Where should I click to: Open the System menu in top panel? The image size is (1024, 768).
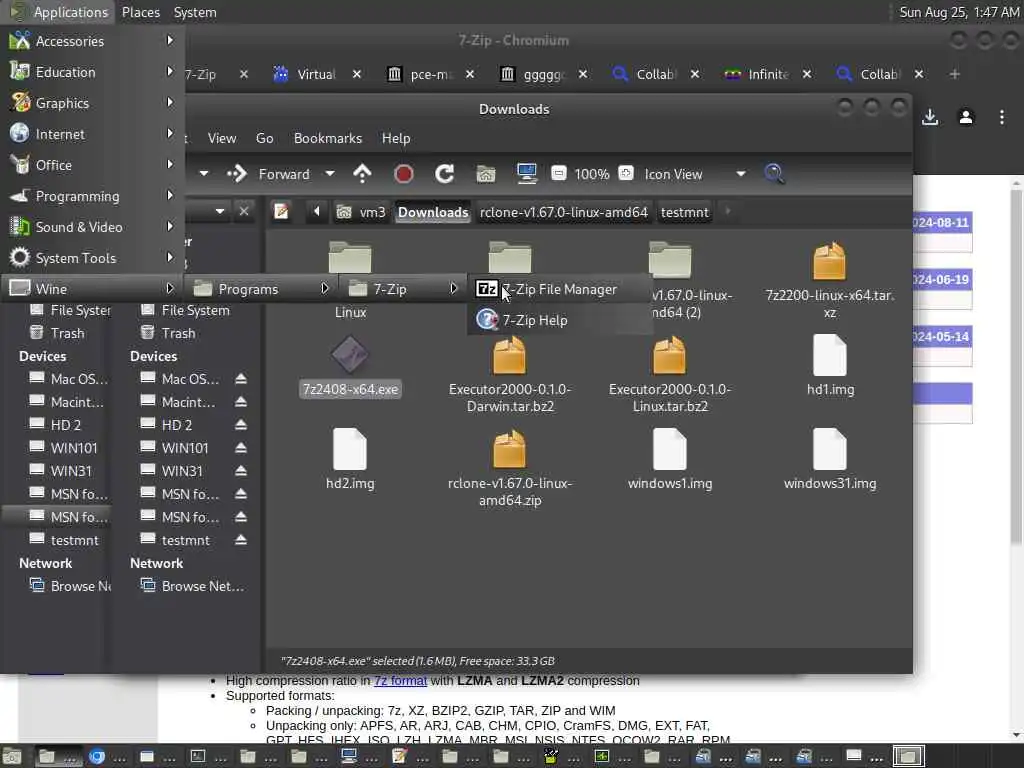coord(195,12)
